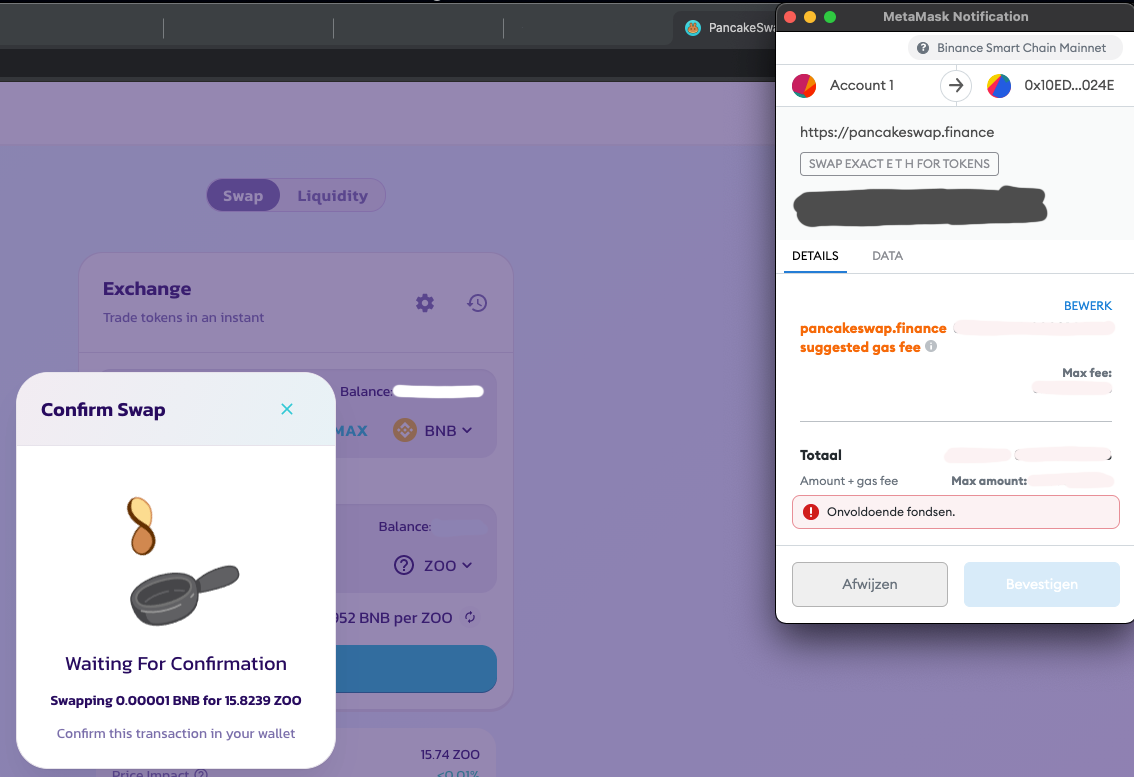
Task: Select the DETAILS tab in MetaMask
Action: pyautogui.click(x=815, y=256)
